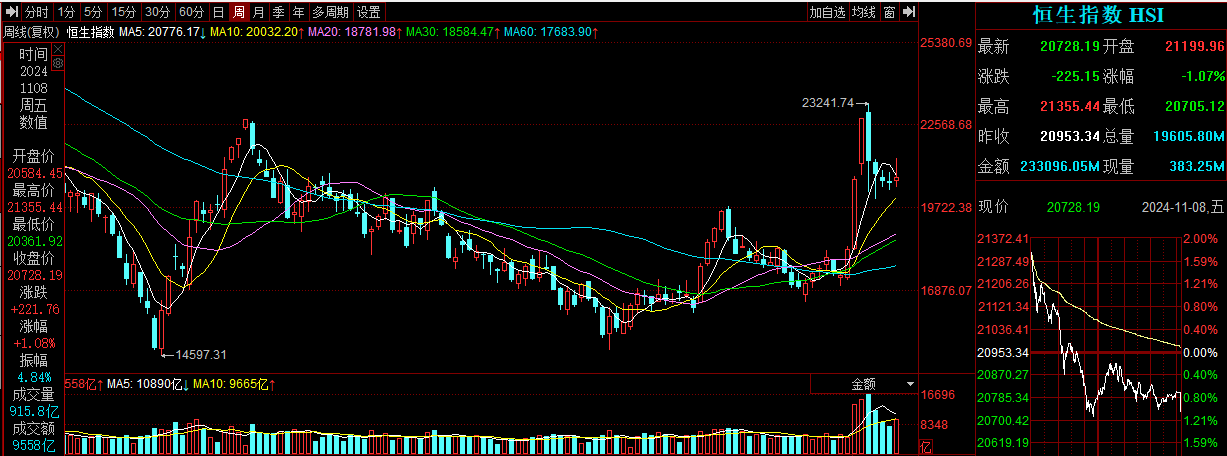Click the 涨跌 value -225.15

coord(1075,76)
